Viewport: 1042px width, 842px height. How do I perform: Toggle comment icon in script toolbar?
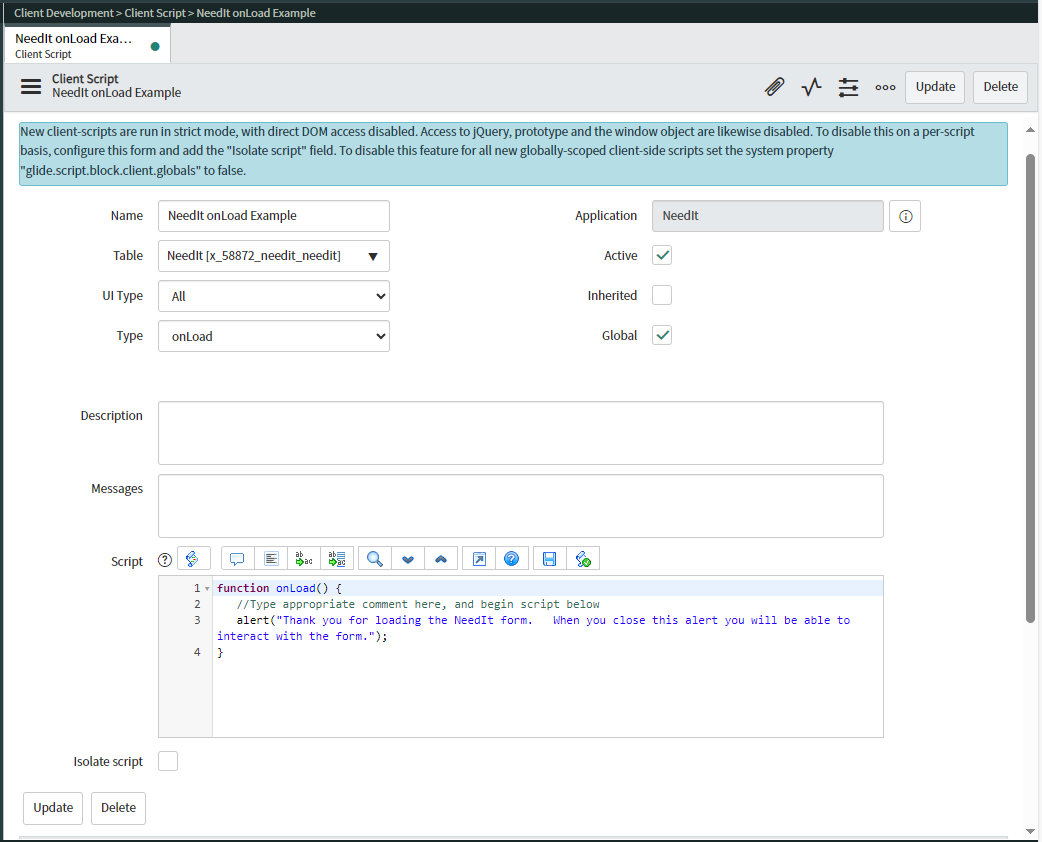[237, 559]
